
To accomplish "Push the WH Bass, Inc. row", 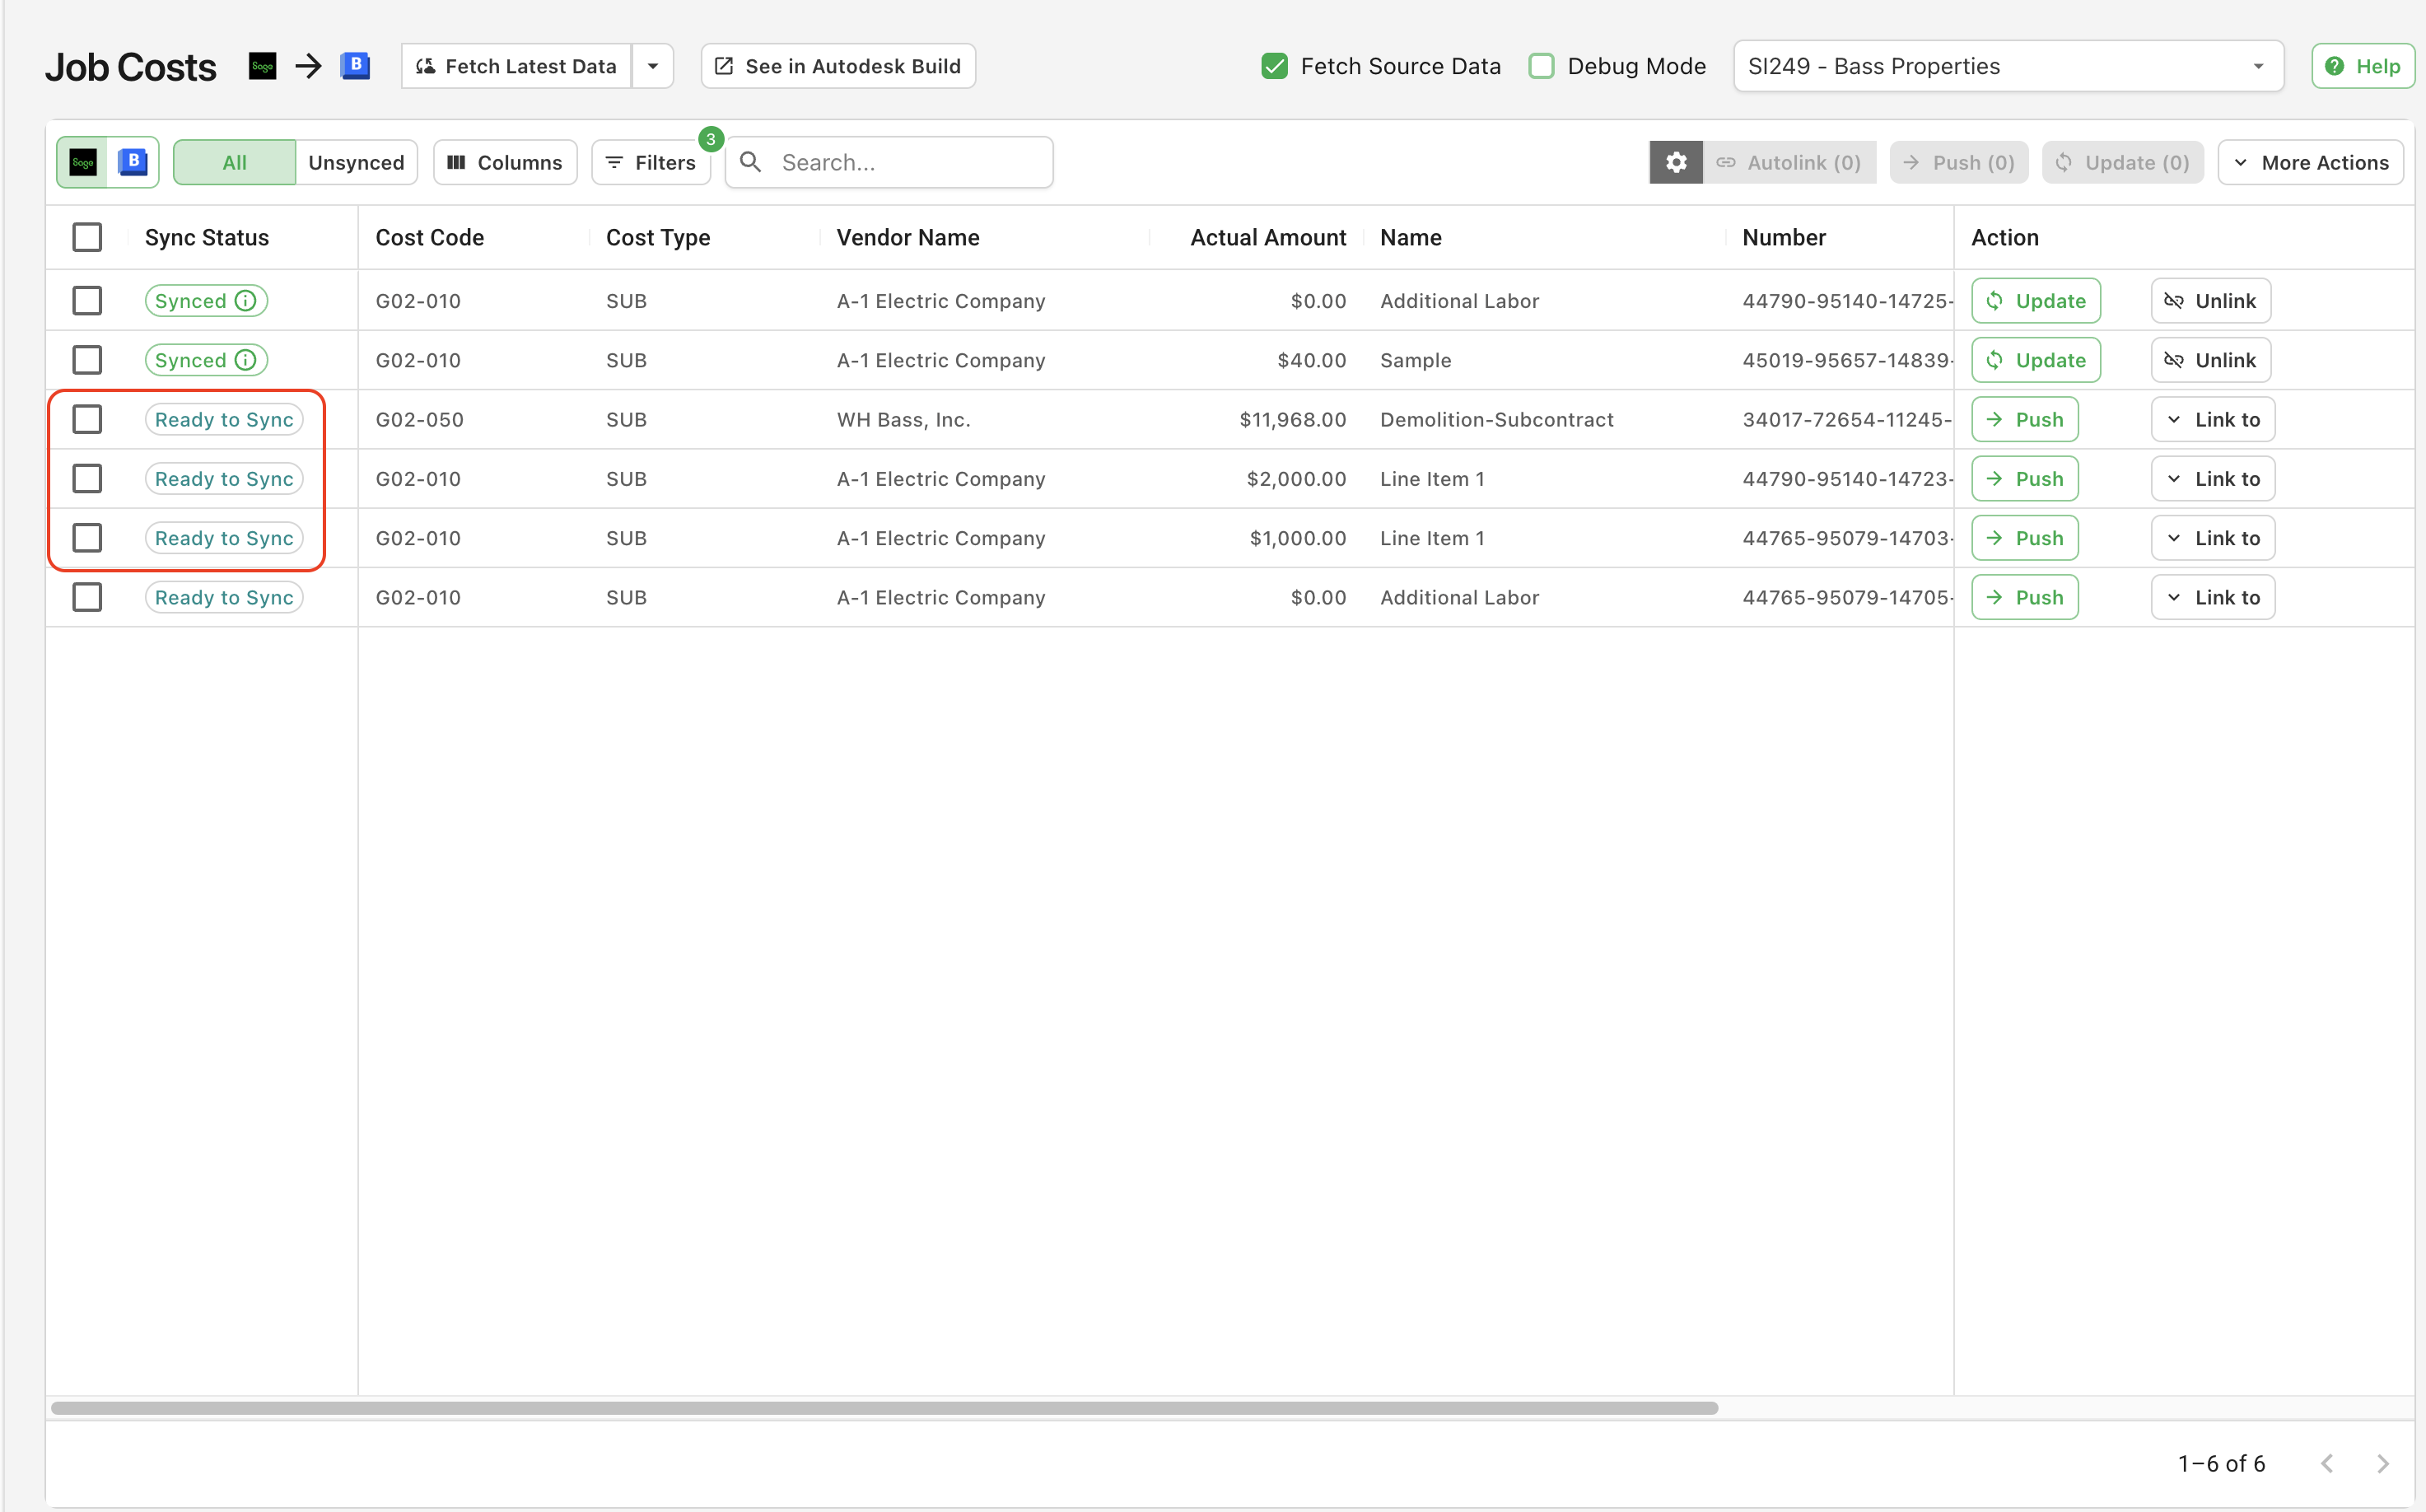I will tap(2024, 419).
